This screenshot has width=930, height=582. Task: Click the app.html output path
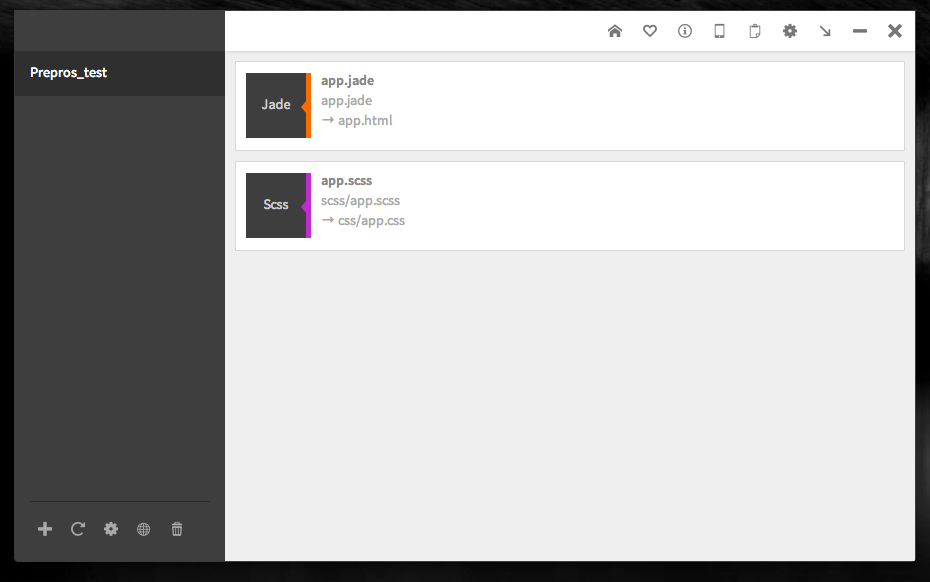point(365,121)
